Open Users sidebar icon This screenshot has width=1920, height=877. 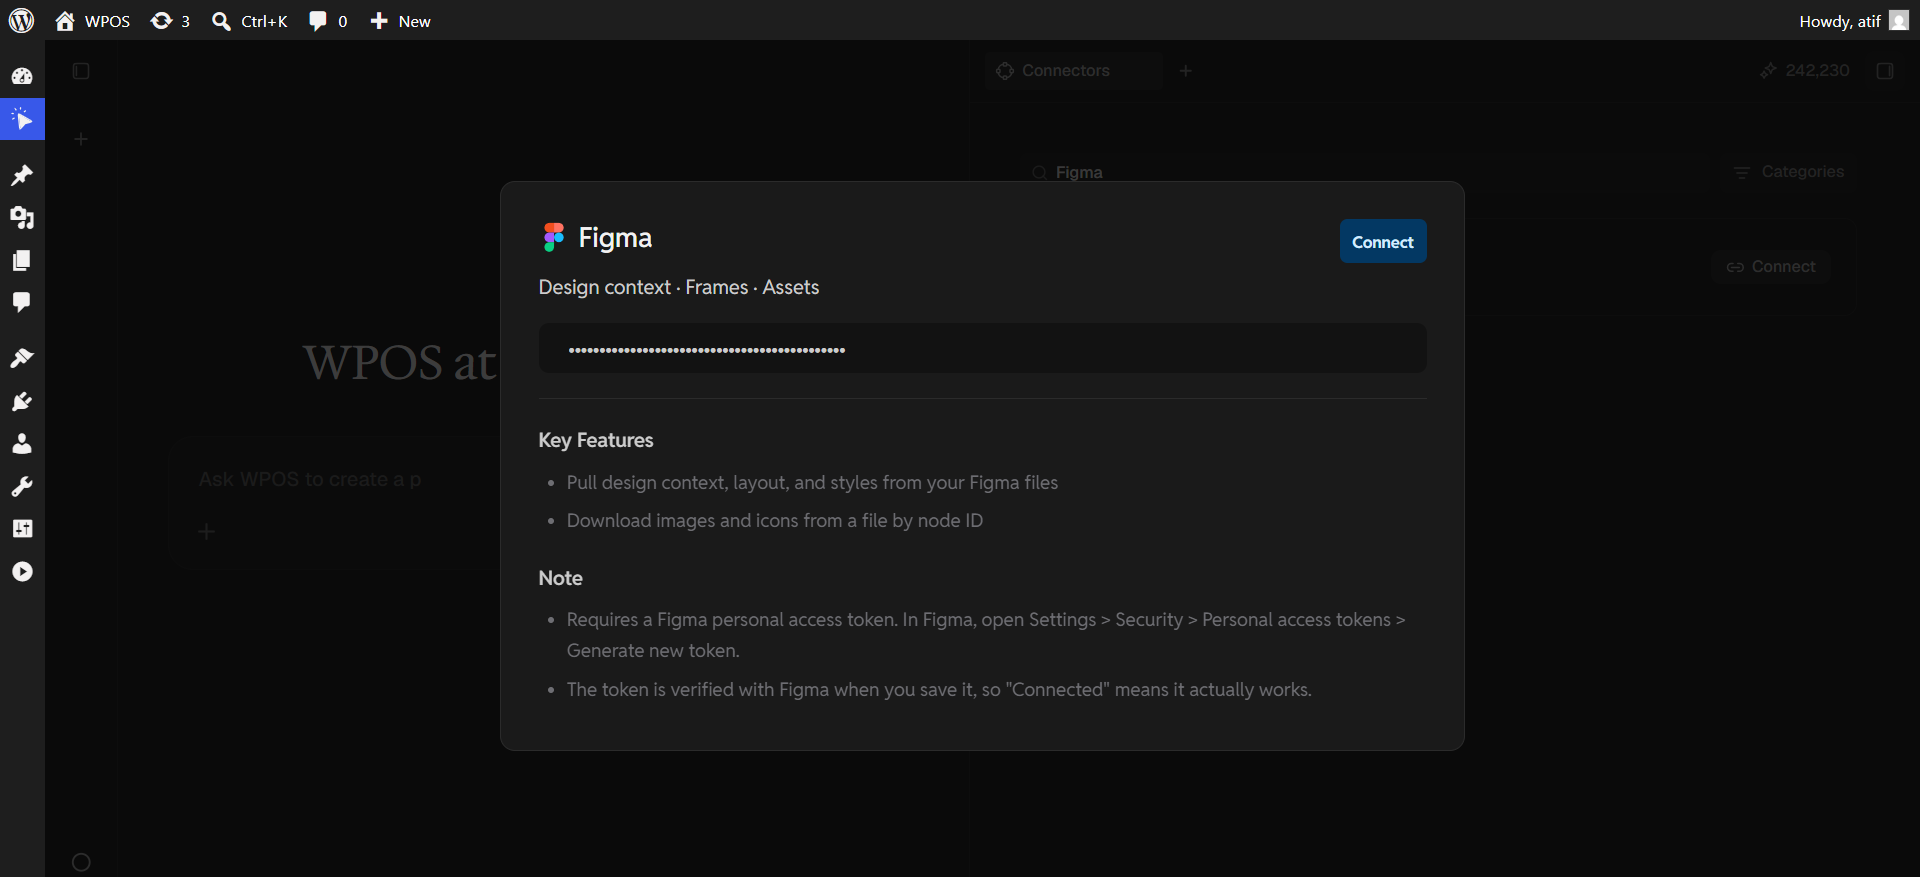[x=22, y=443]
